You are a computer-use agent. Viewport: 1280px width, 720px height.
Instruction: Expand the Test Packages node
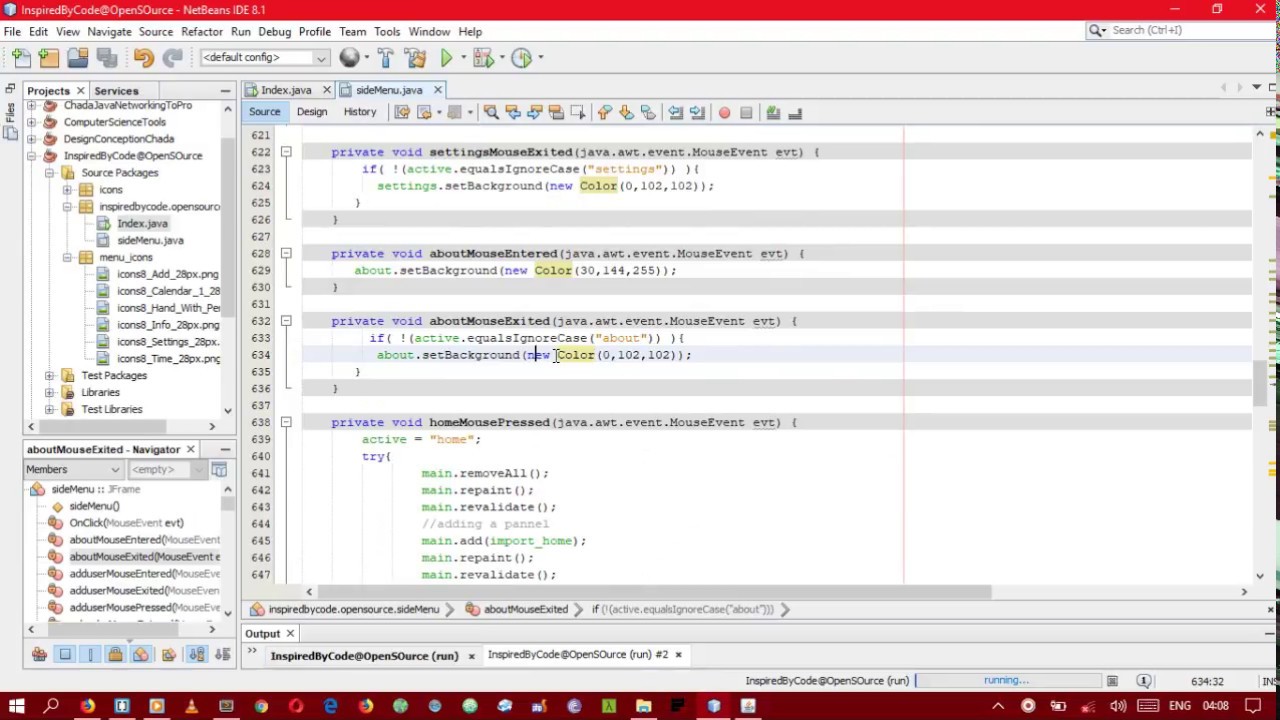pos(49,376)
